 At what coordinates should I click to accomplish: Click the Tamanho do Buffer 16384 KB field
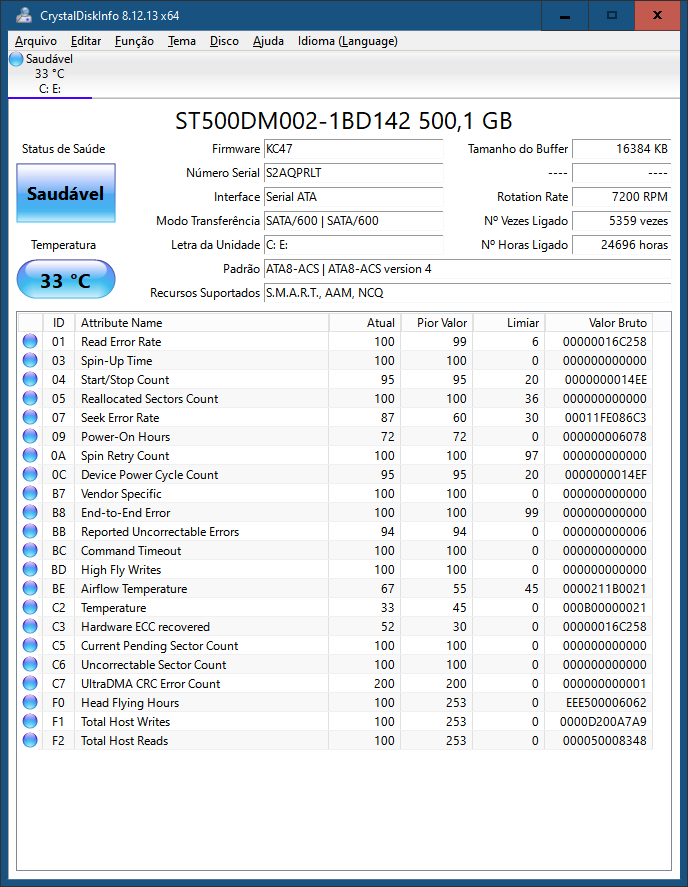point(621,149)
